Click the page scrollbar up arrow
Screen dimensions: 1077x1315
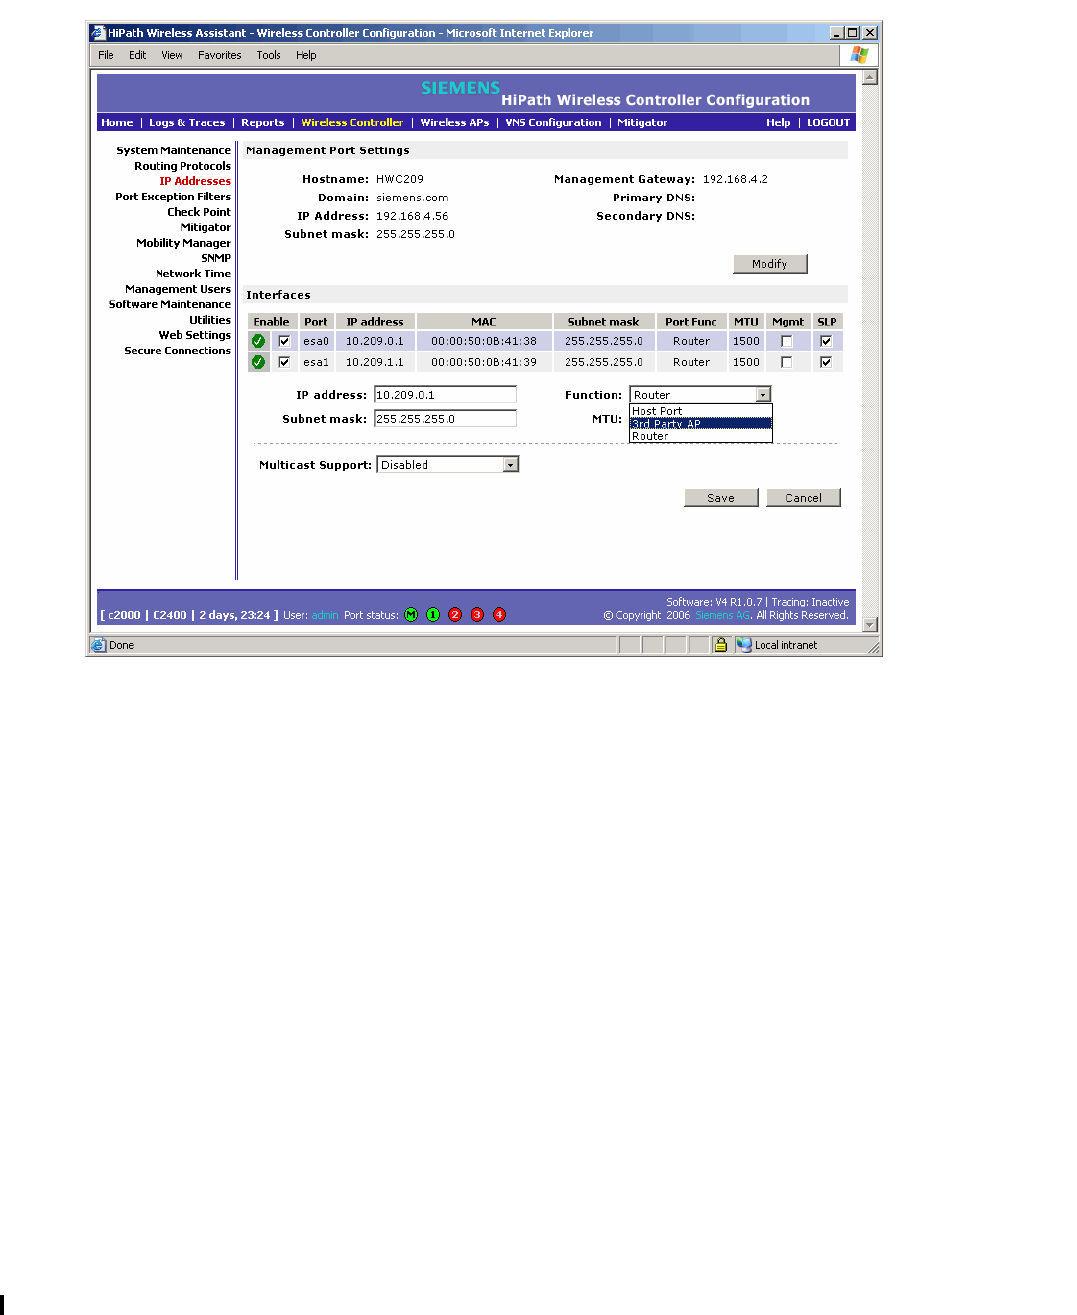point(870,77)
